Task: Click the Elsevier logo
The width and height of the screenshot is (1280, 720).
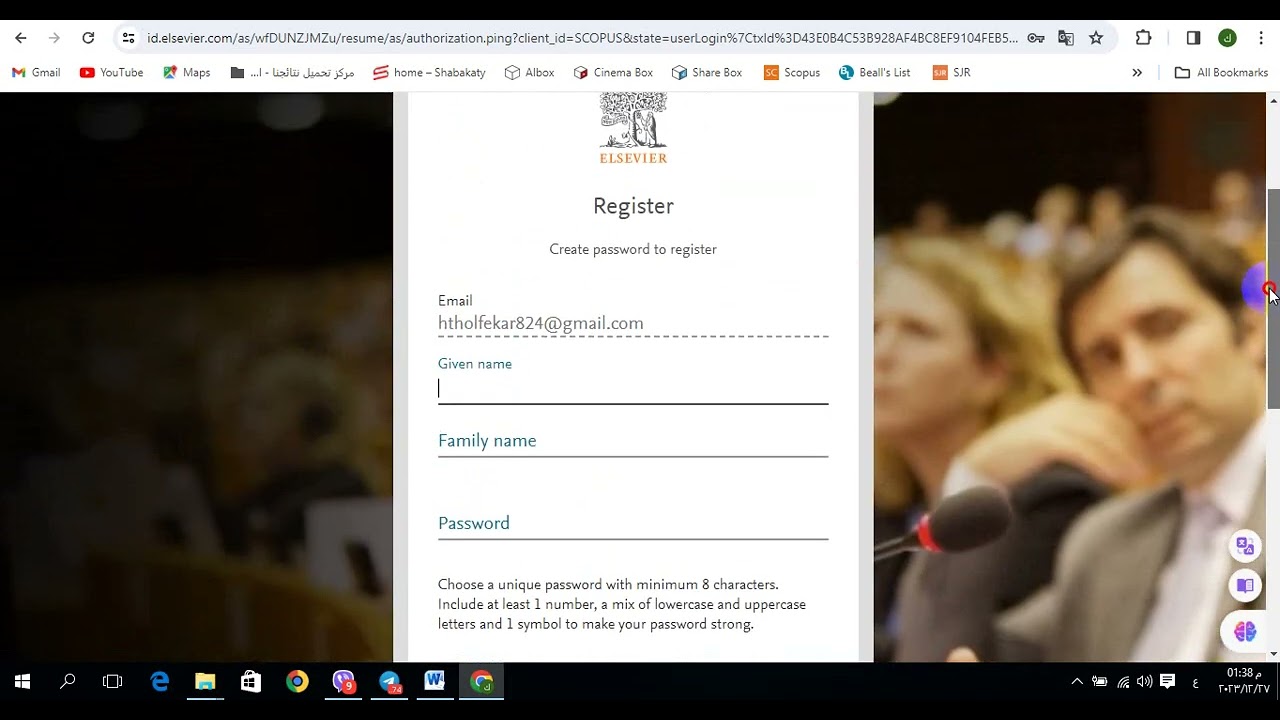Action: [x=633, y=128]
